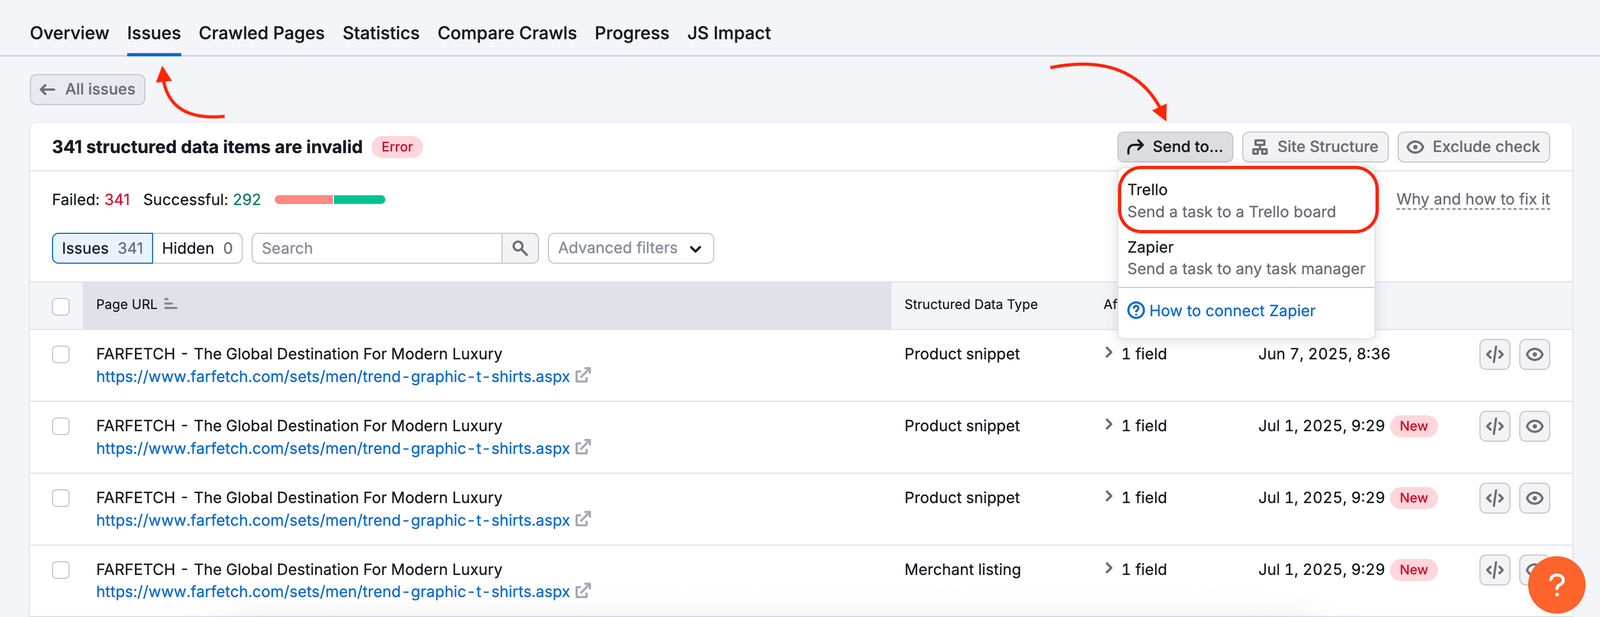Tick checkbox for first Jul 1 Product snippet row
1600x617 pixels.
pos(61,426)
